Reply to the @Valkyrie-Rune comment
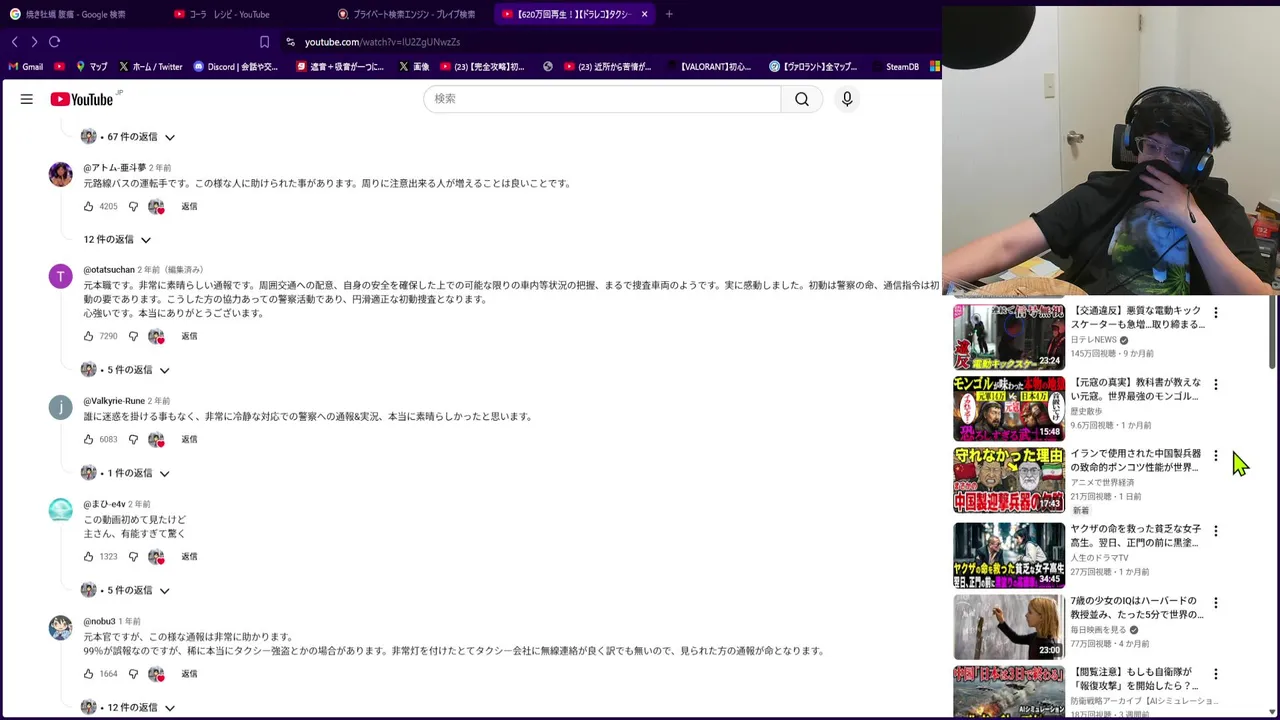 [189, 440]
